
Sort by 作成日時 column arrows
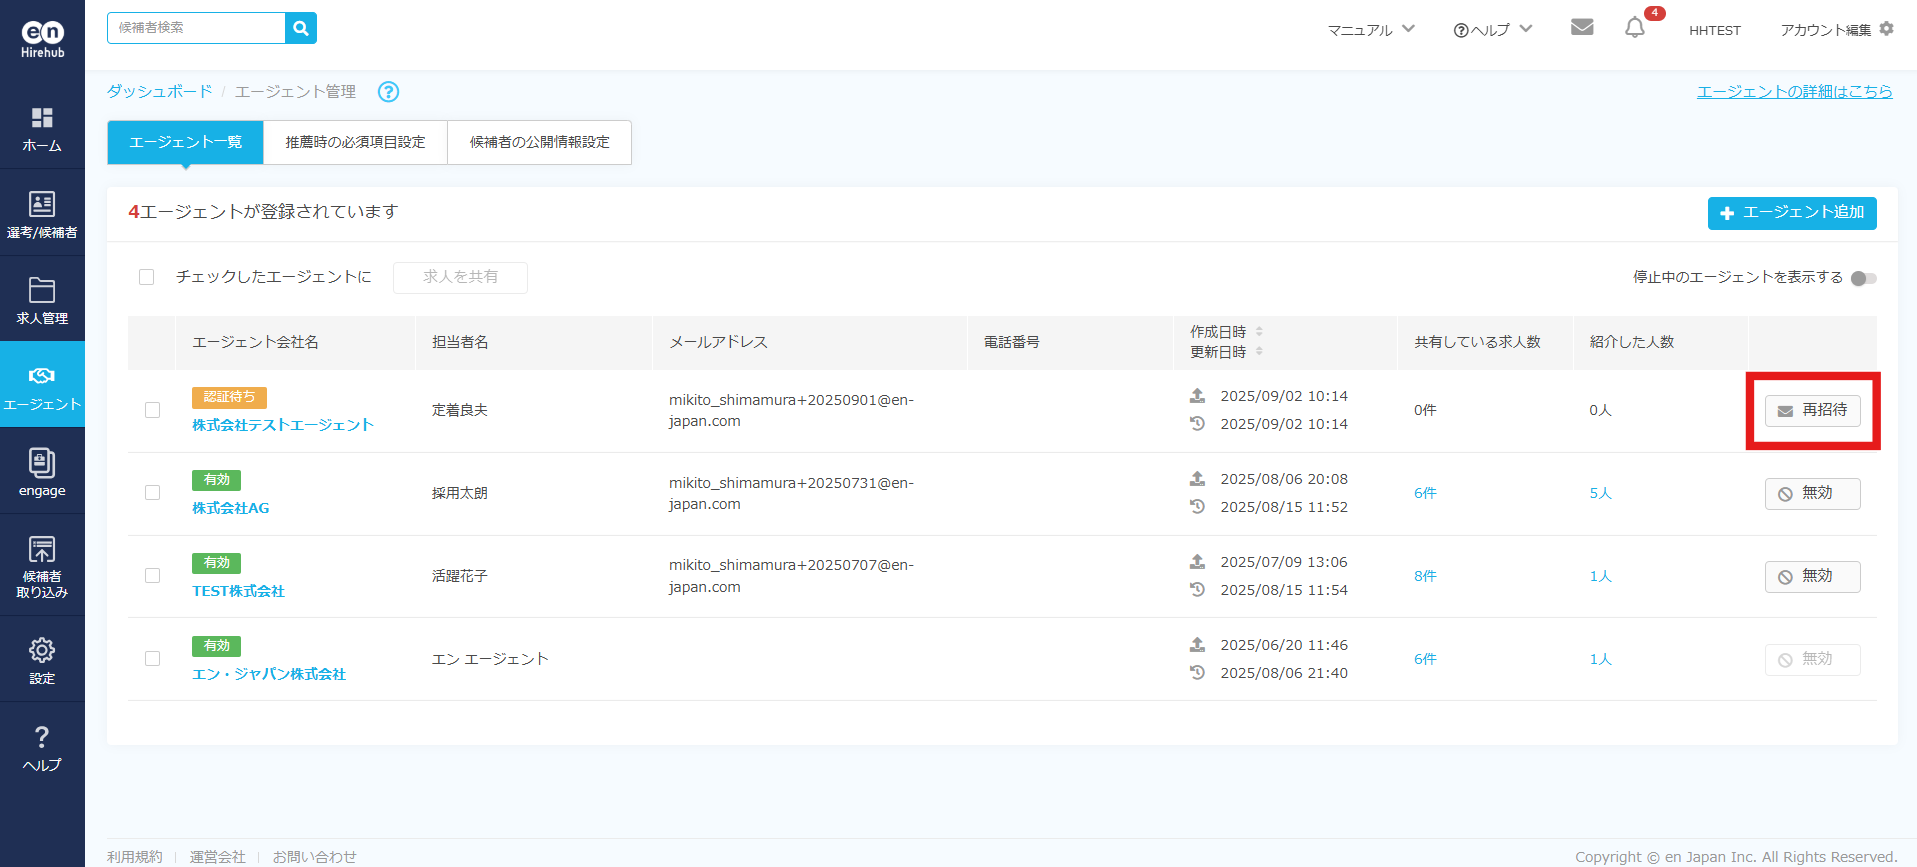point(1259,332)
